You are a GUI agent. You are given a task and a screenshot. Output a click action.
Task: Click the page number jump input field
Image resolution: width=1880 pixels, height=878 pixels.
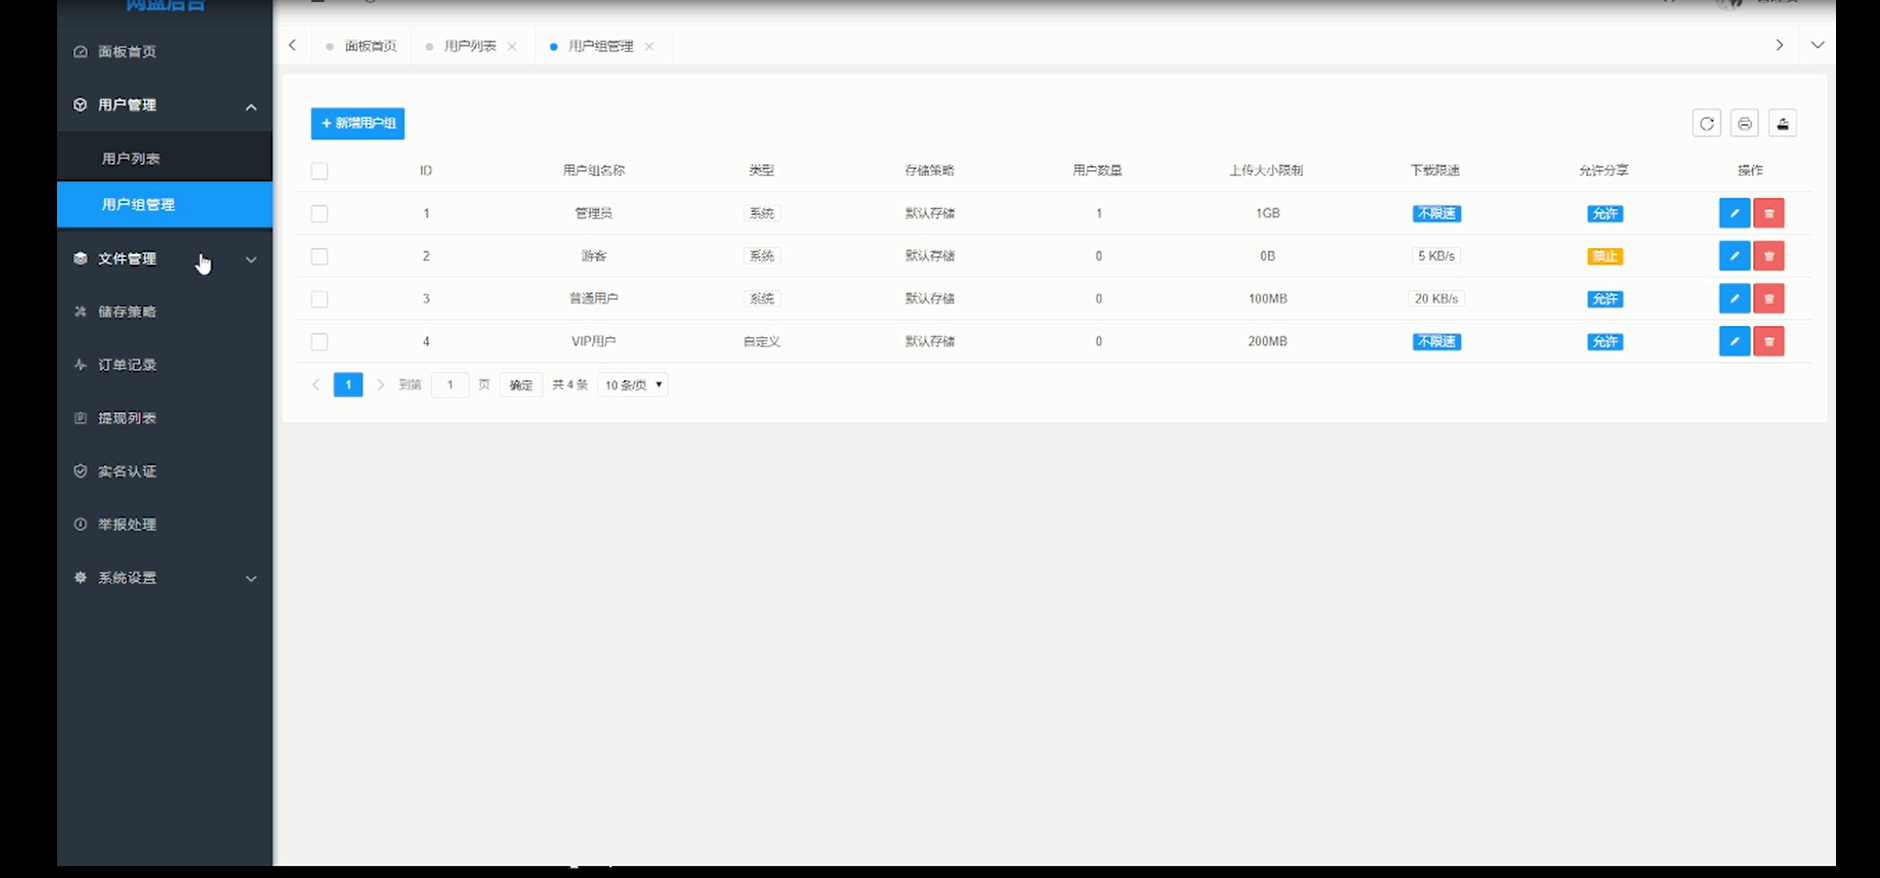point(450,385)
